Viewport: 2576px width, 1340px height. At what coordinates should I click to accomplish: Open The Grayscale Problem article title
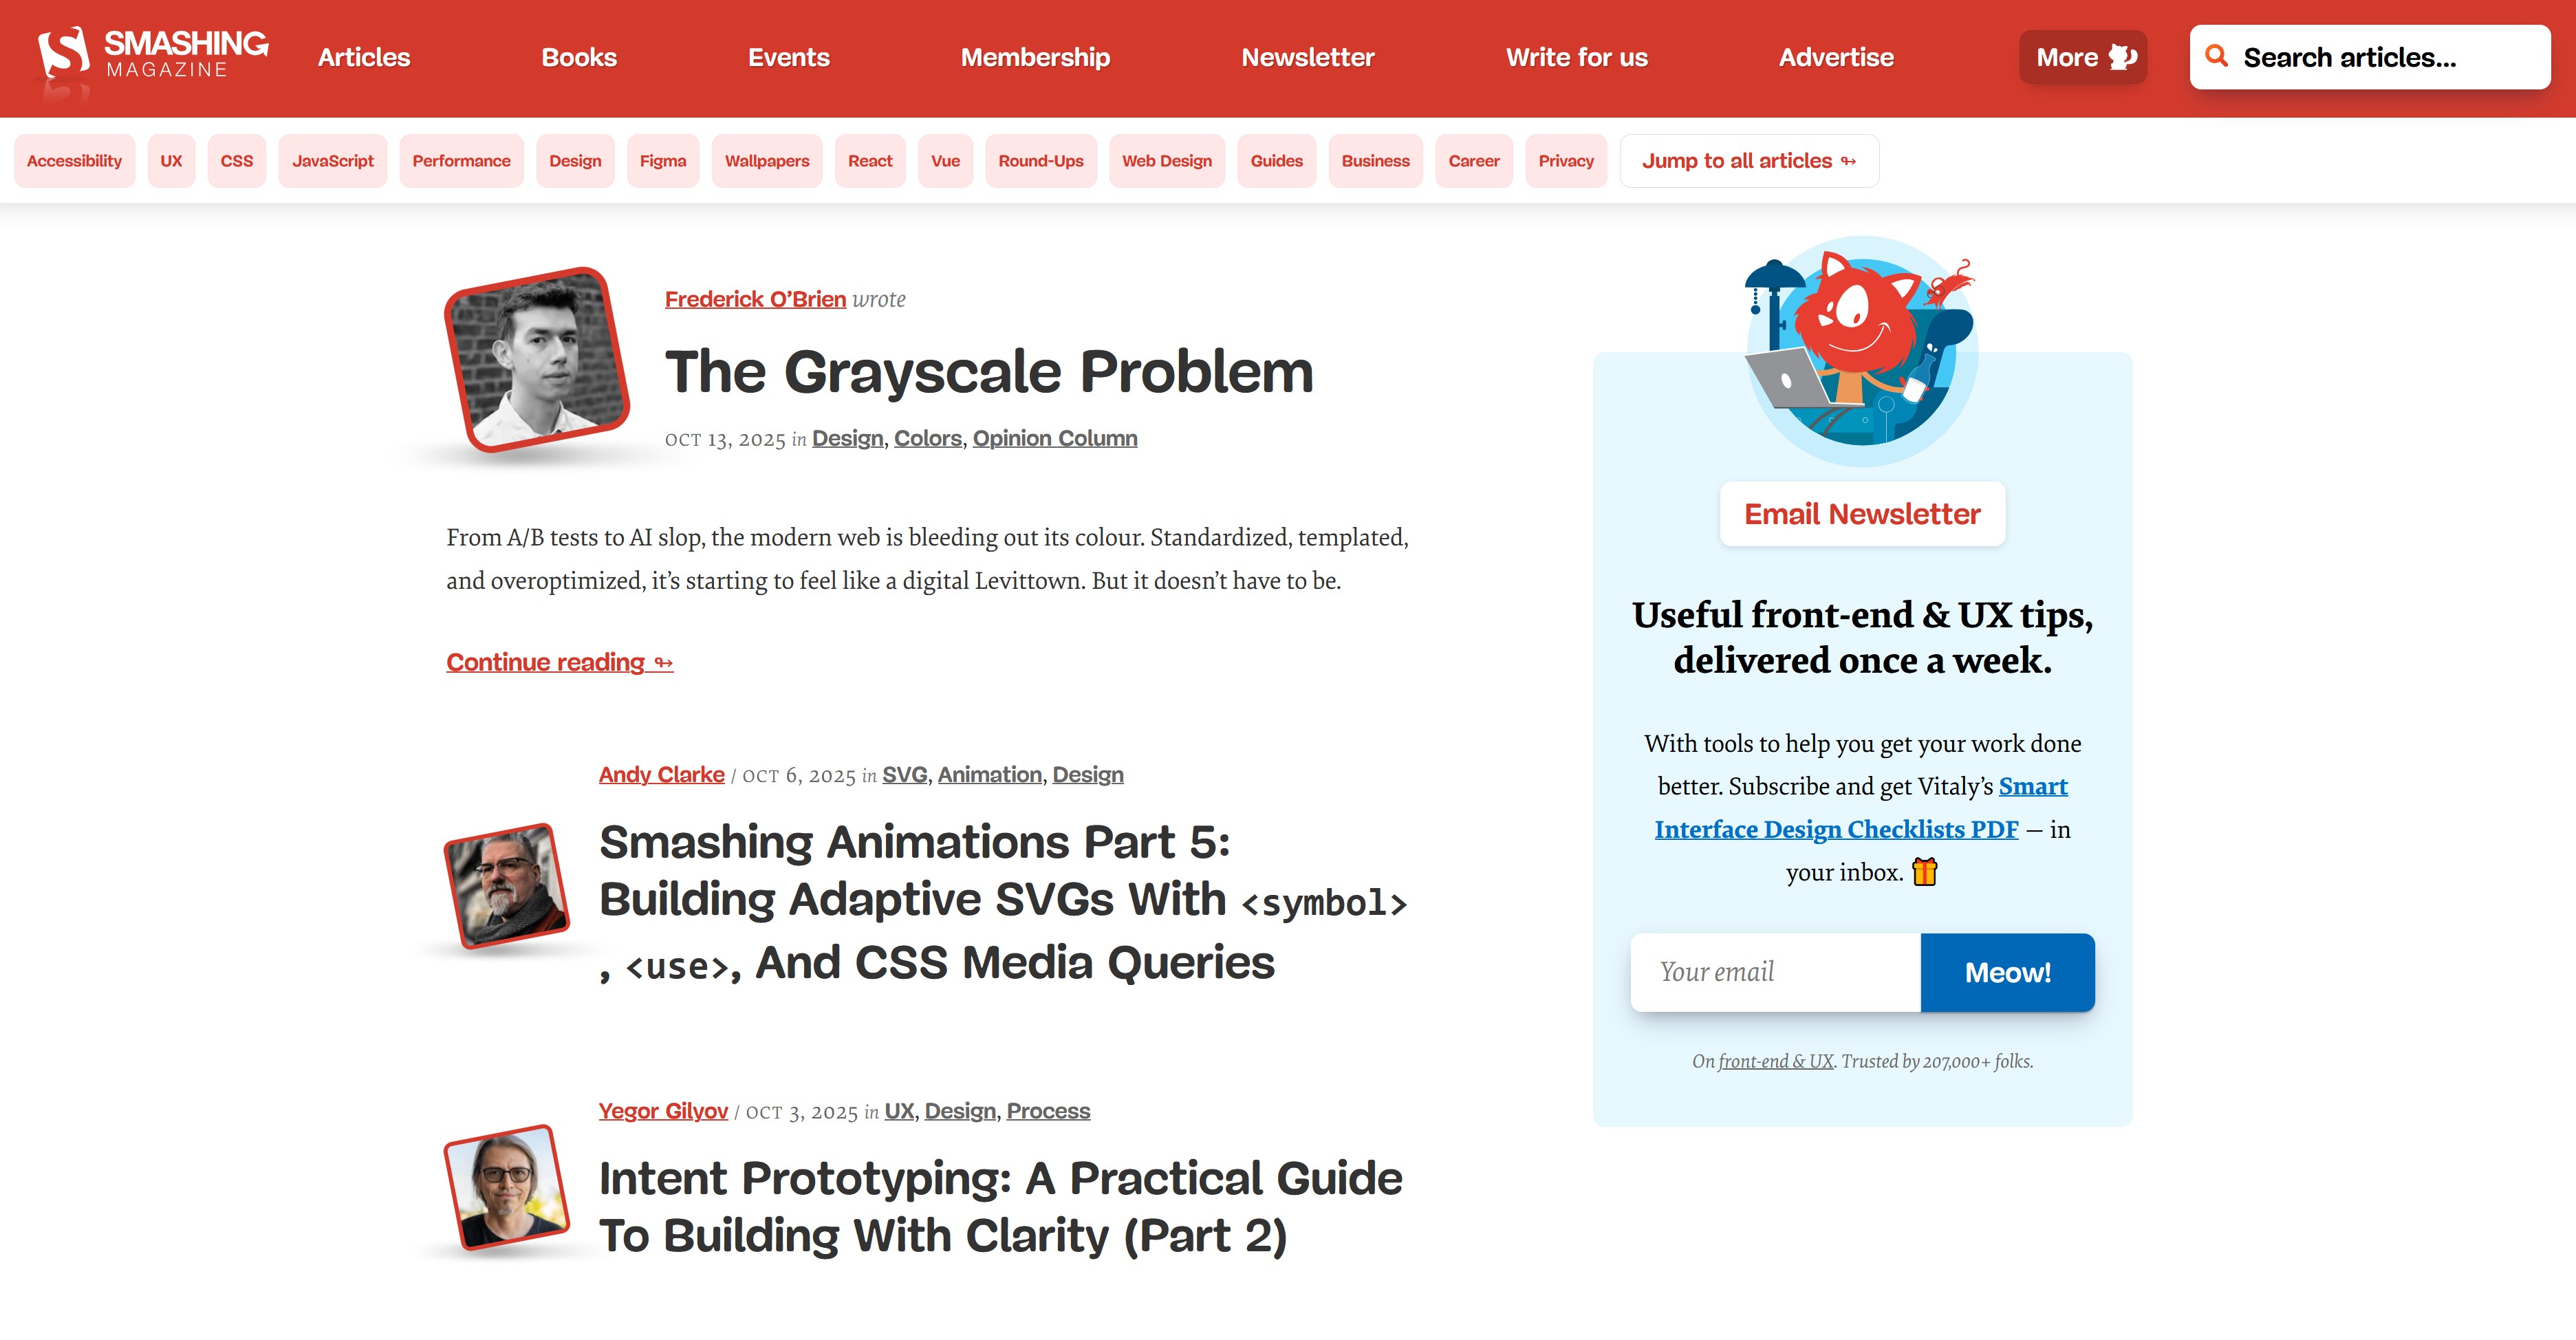pos(988,372)
